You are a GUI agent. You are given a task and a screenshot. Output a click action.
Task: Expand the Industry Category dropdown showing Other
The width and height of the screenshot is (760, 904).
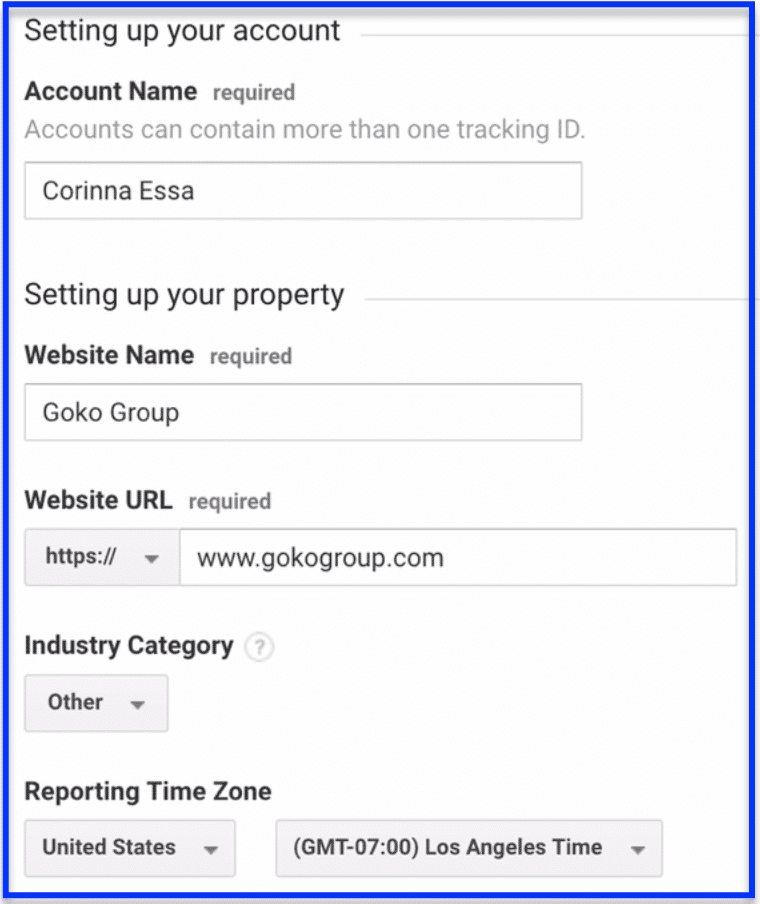pyautogui.click(x=96, y=703)
